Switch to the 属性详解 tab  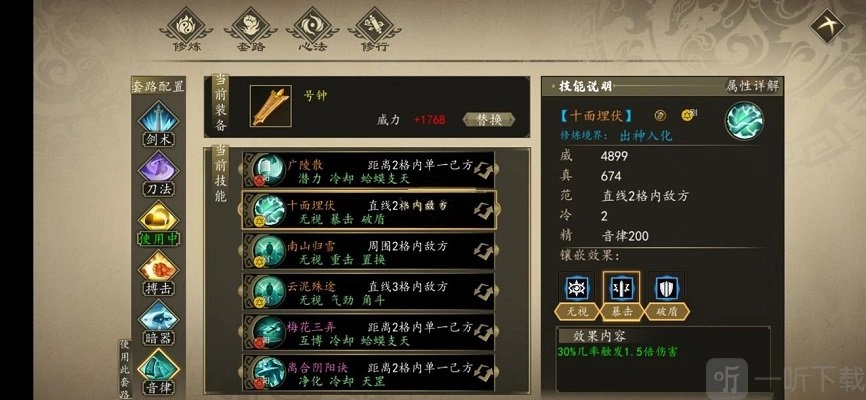(752, 86)
